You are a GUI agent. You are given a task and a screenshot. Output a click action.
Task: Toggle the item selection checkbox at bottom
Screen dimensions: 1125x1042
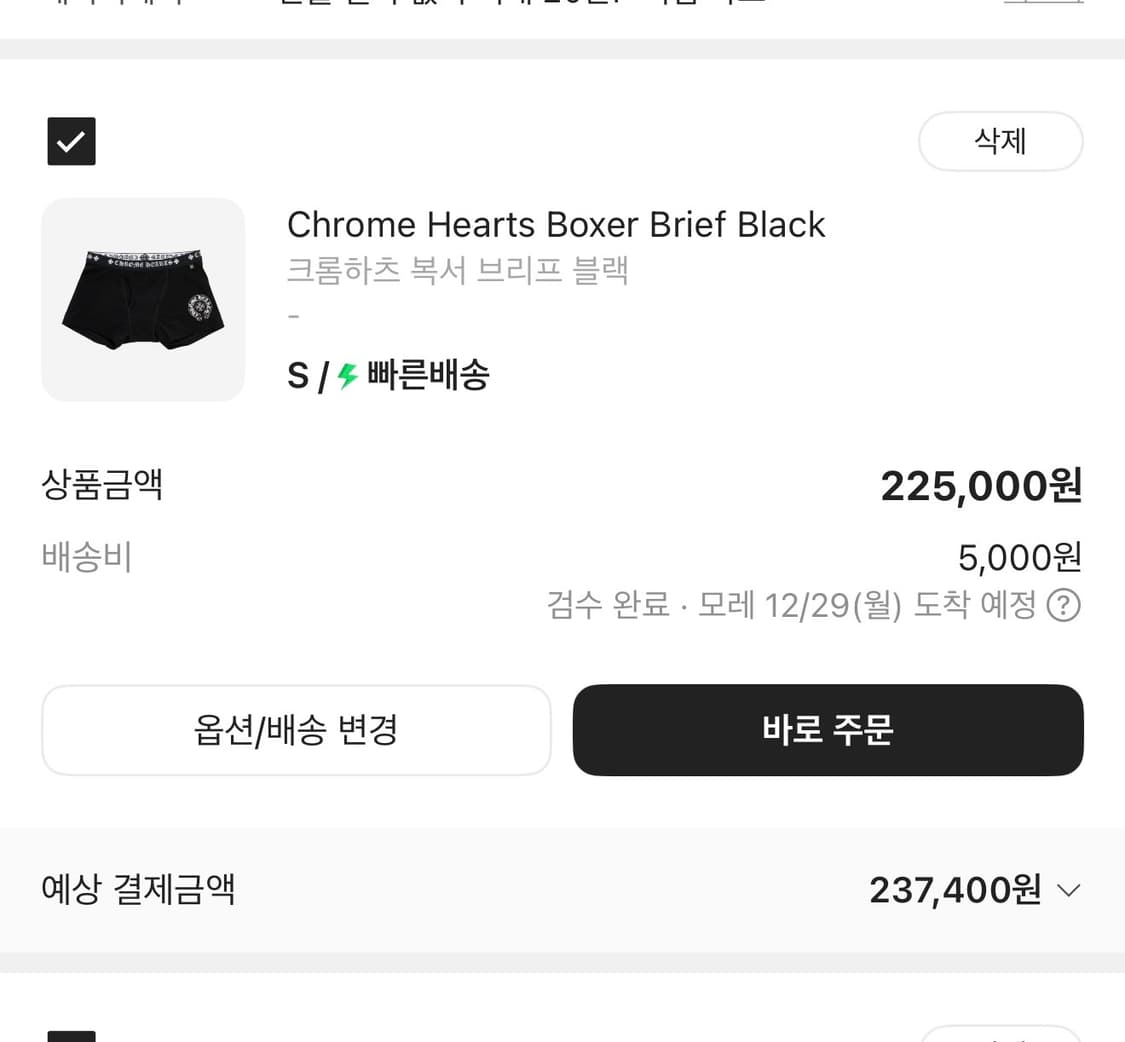point(71,1035)
